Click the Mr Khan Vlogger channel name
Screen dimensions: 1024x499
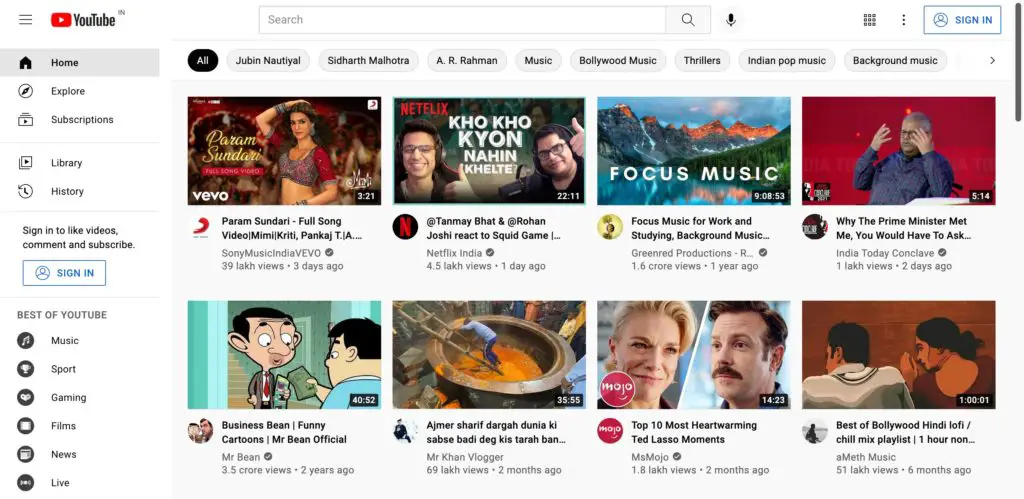pos(465,457)
